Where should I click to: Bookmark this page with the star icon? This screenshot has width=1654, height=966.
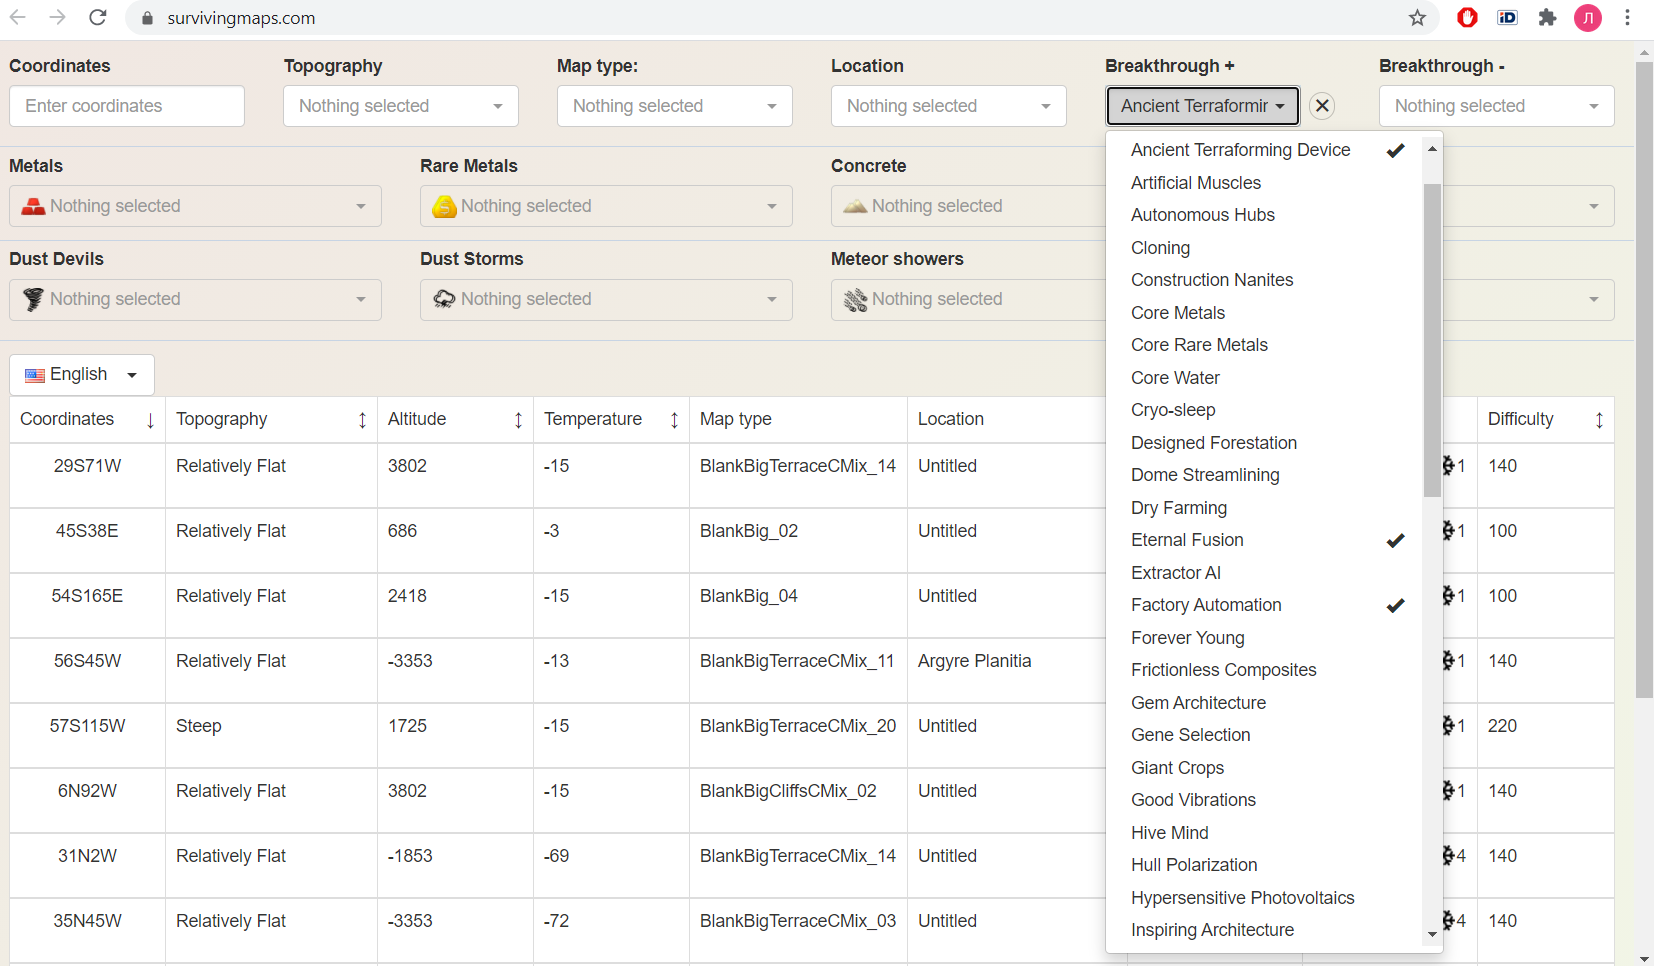coord(1417,18)
